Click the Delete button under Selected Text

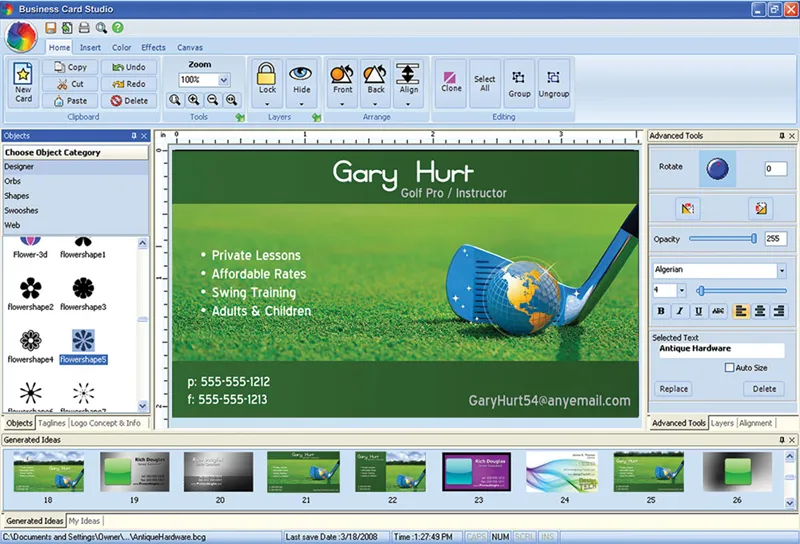tap(764, 389)
